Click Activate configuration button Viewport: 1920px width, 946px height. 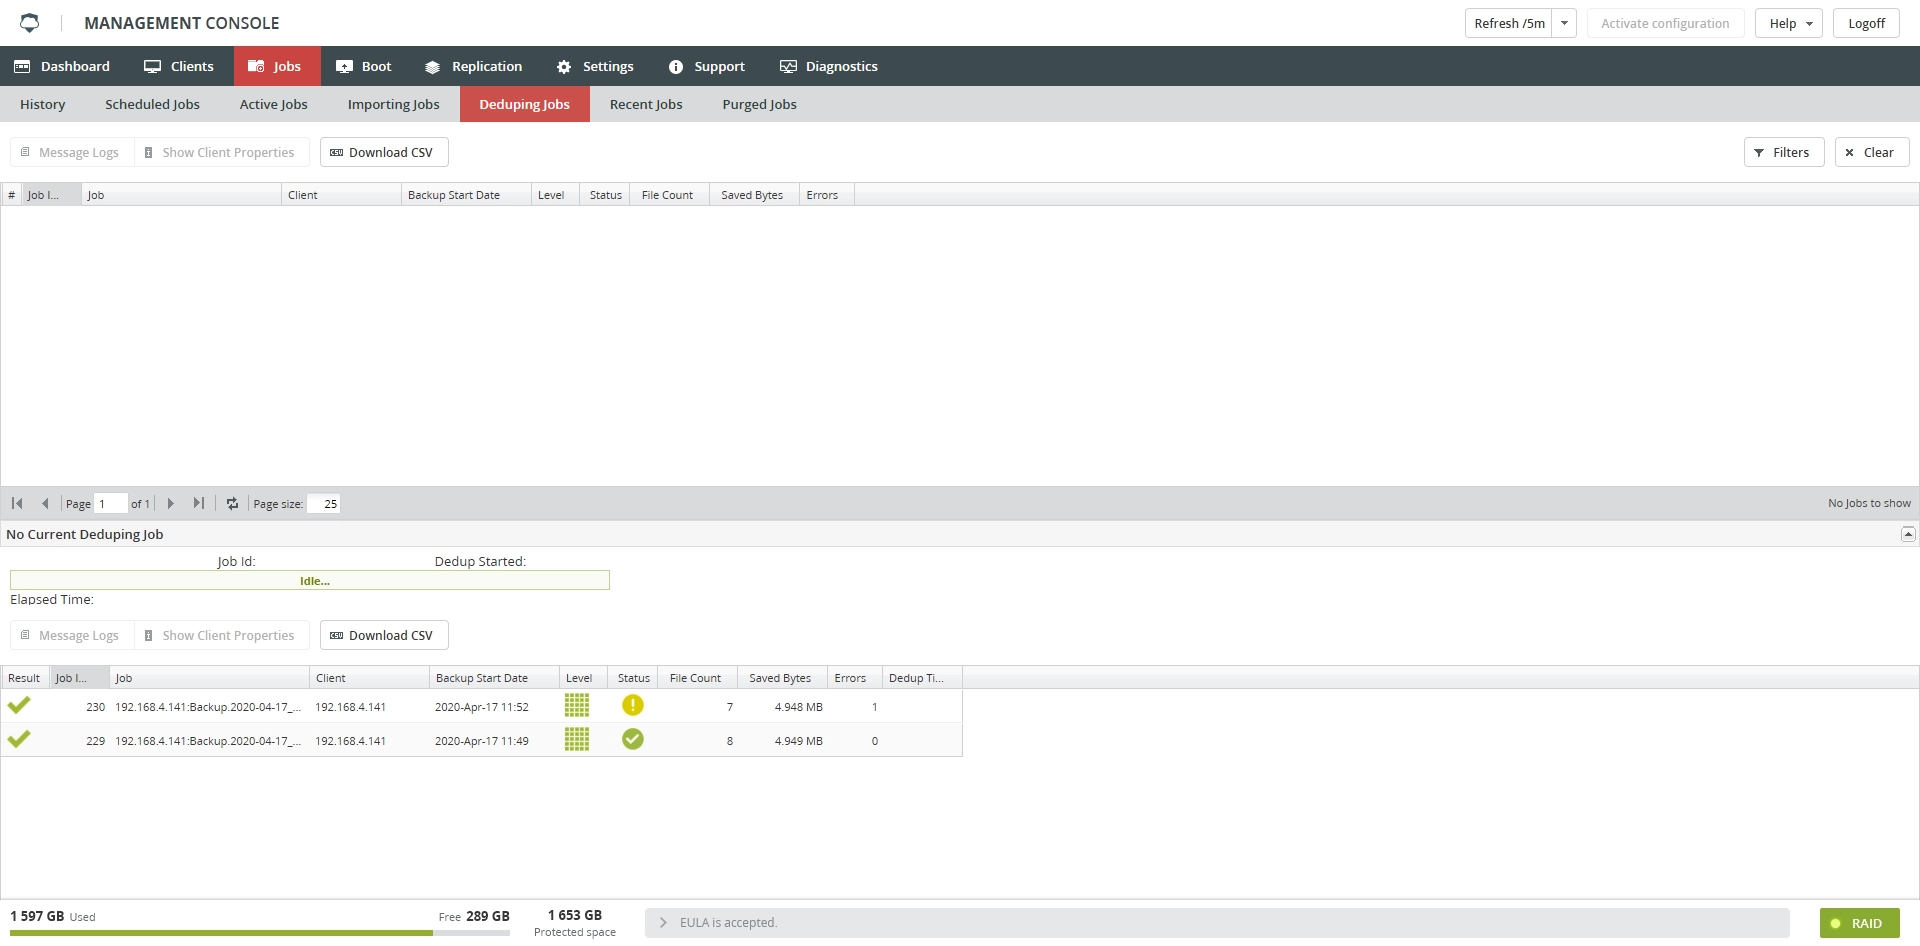point(1665,23)
